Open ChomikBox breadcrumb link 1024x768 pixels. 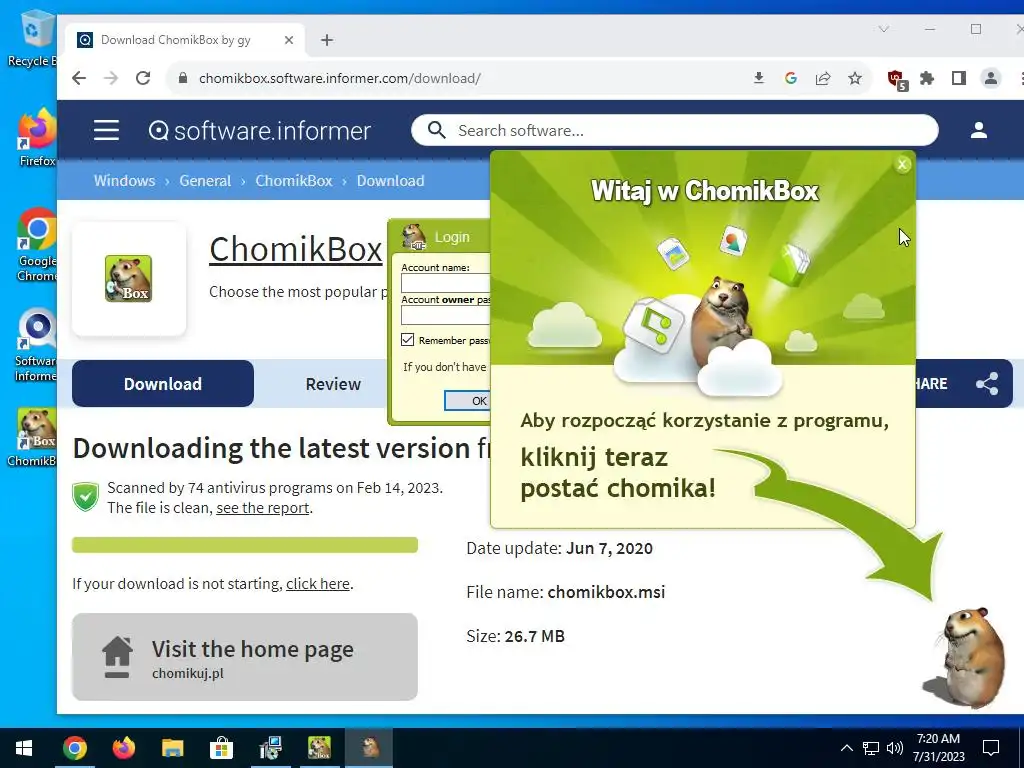(294, 181)
